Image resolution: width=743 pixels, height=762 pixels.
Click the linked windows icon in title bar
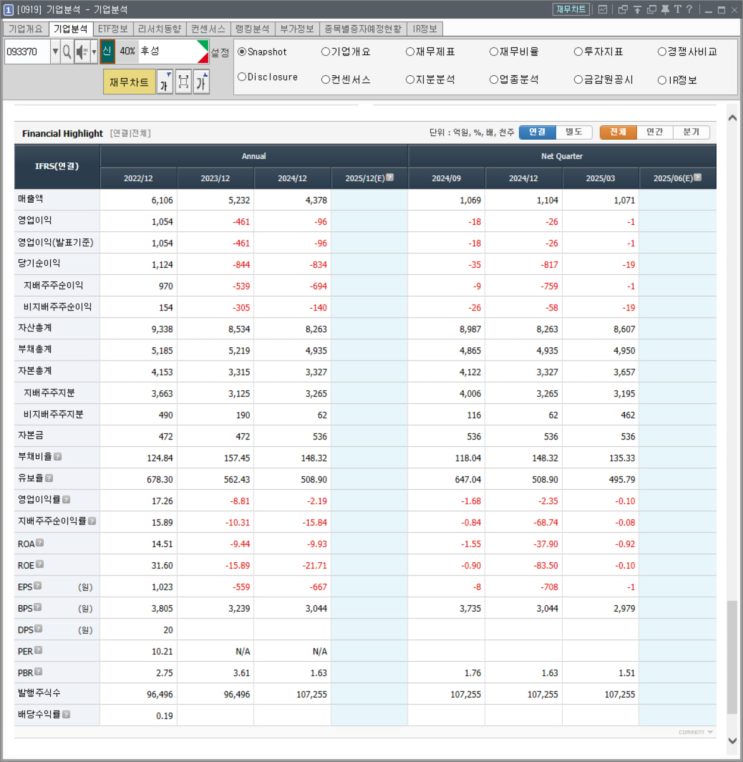(622, 9)
